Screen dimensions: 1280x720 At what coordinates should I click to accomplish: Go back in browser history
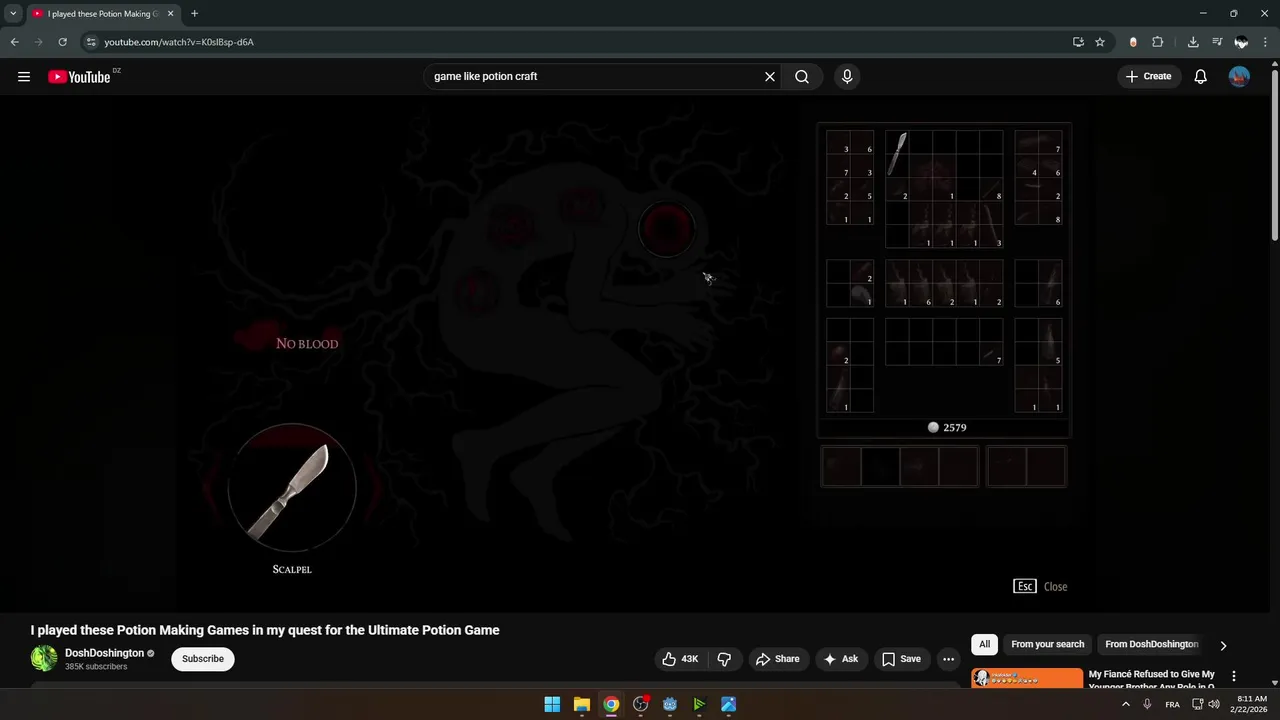[14, 42]
